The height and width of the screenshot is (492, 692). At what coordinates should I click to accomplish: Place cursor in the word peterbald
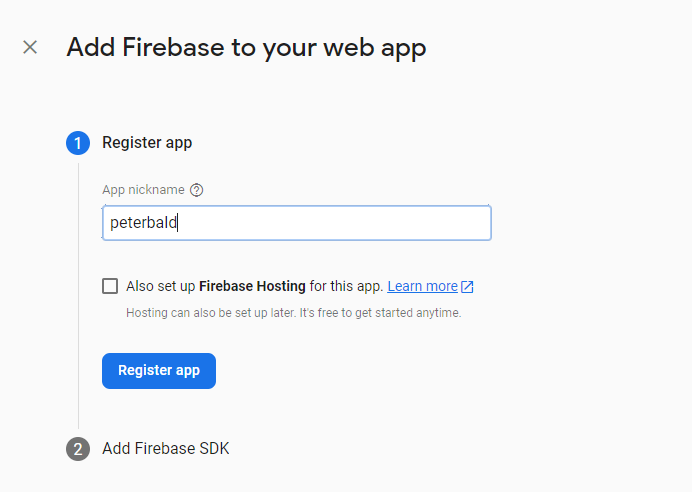(143, 222)
